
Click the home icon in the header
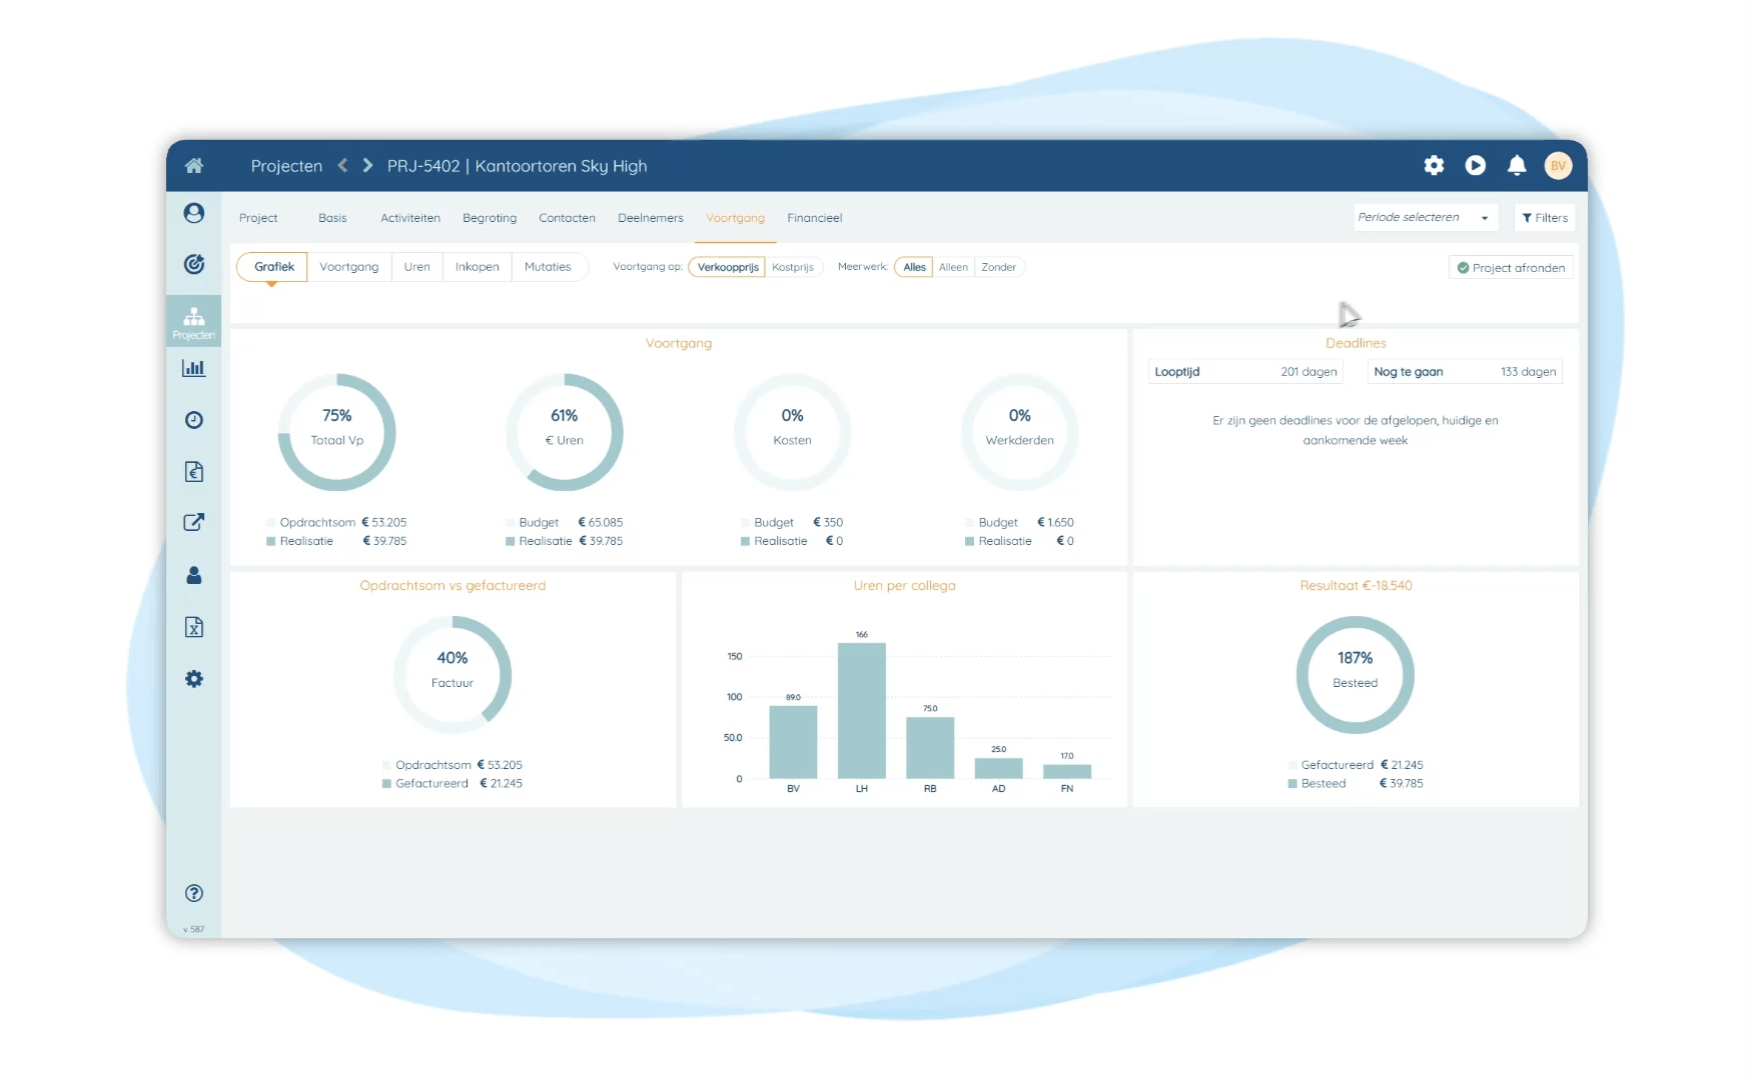point(194,166)
